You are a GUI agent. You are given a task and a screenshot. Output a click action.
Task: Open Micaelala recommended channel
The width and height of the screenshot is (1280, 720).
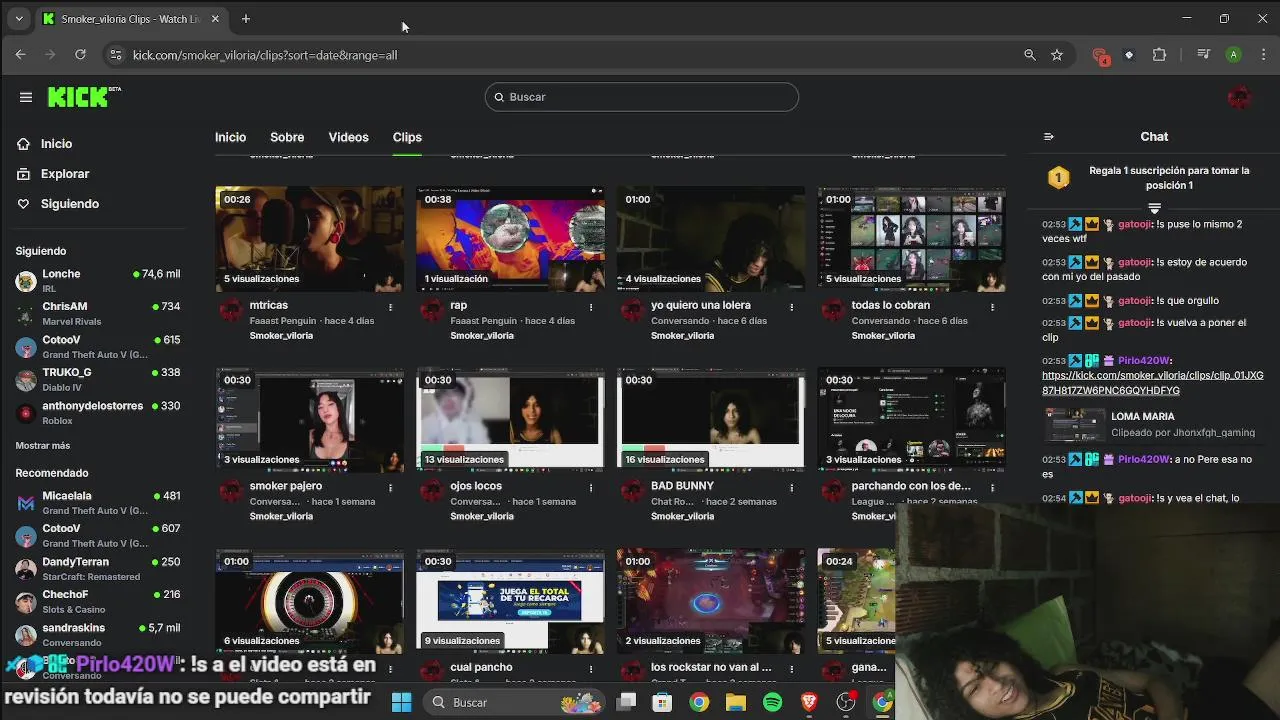point(97,503)
